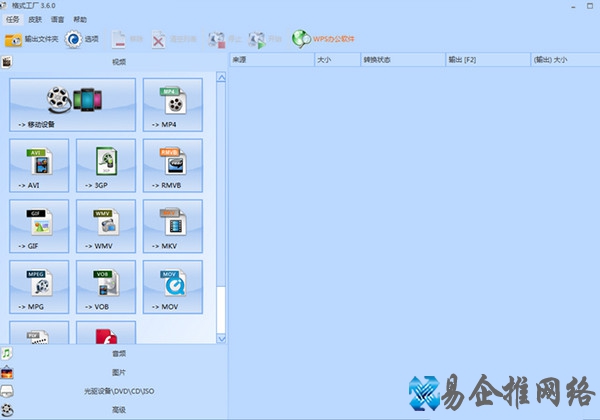
Task: Expand the 图片 picture section
Action: click(x=114, y=372)
